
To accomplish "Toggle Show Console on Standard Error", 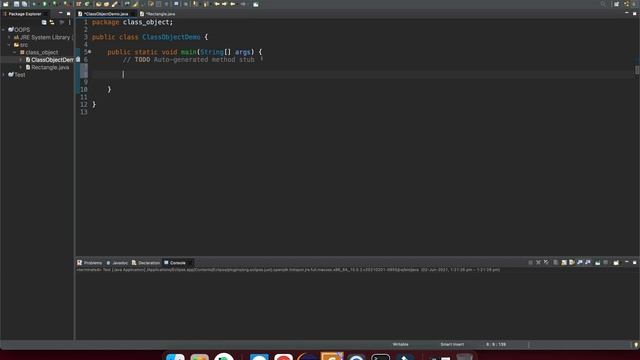I will [x=588, y=262].
